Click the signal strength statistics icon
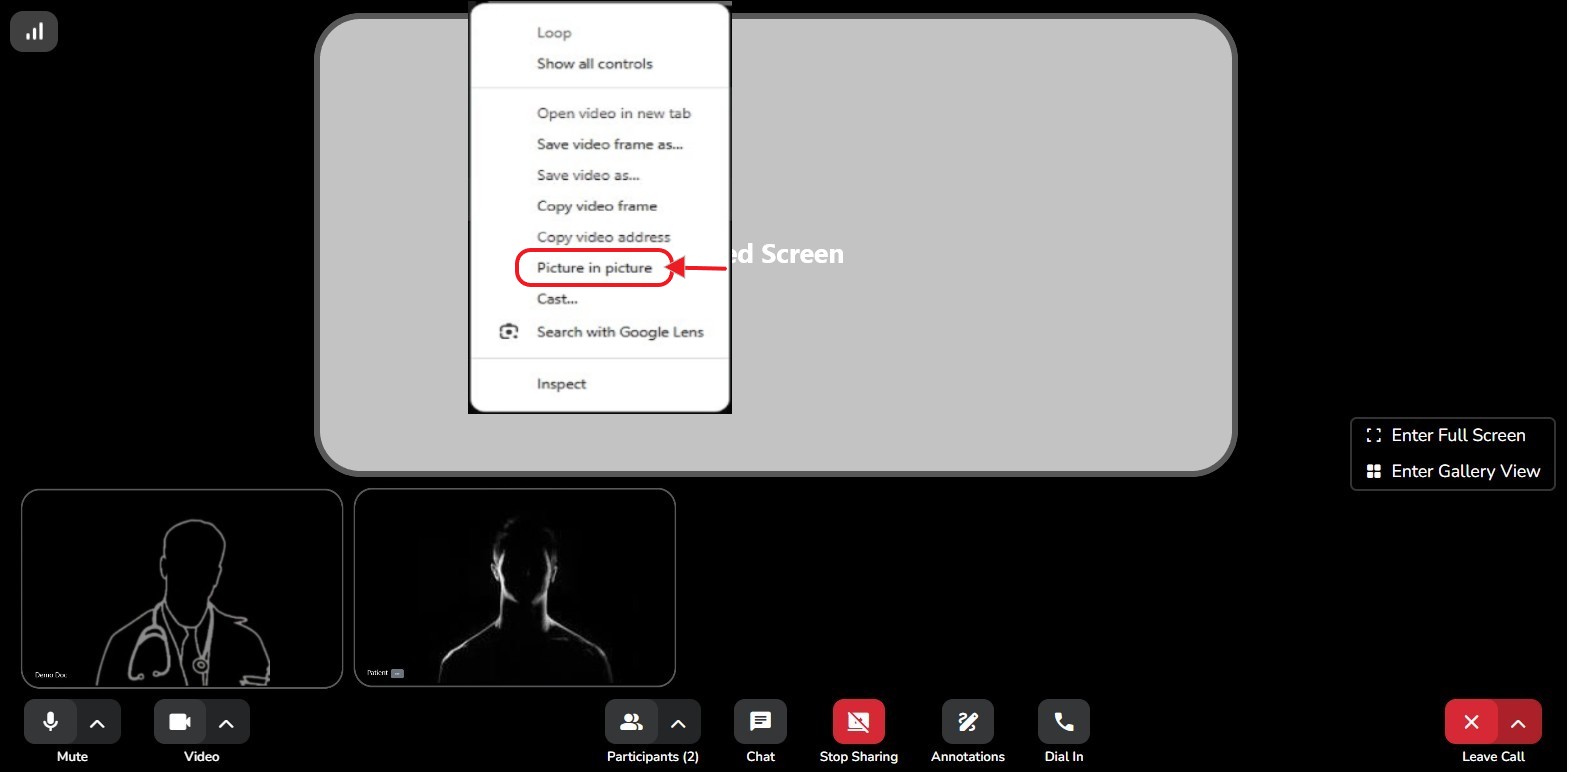1569x772 pixels. pos(34,32)
